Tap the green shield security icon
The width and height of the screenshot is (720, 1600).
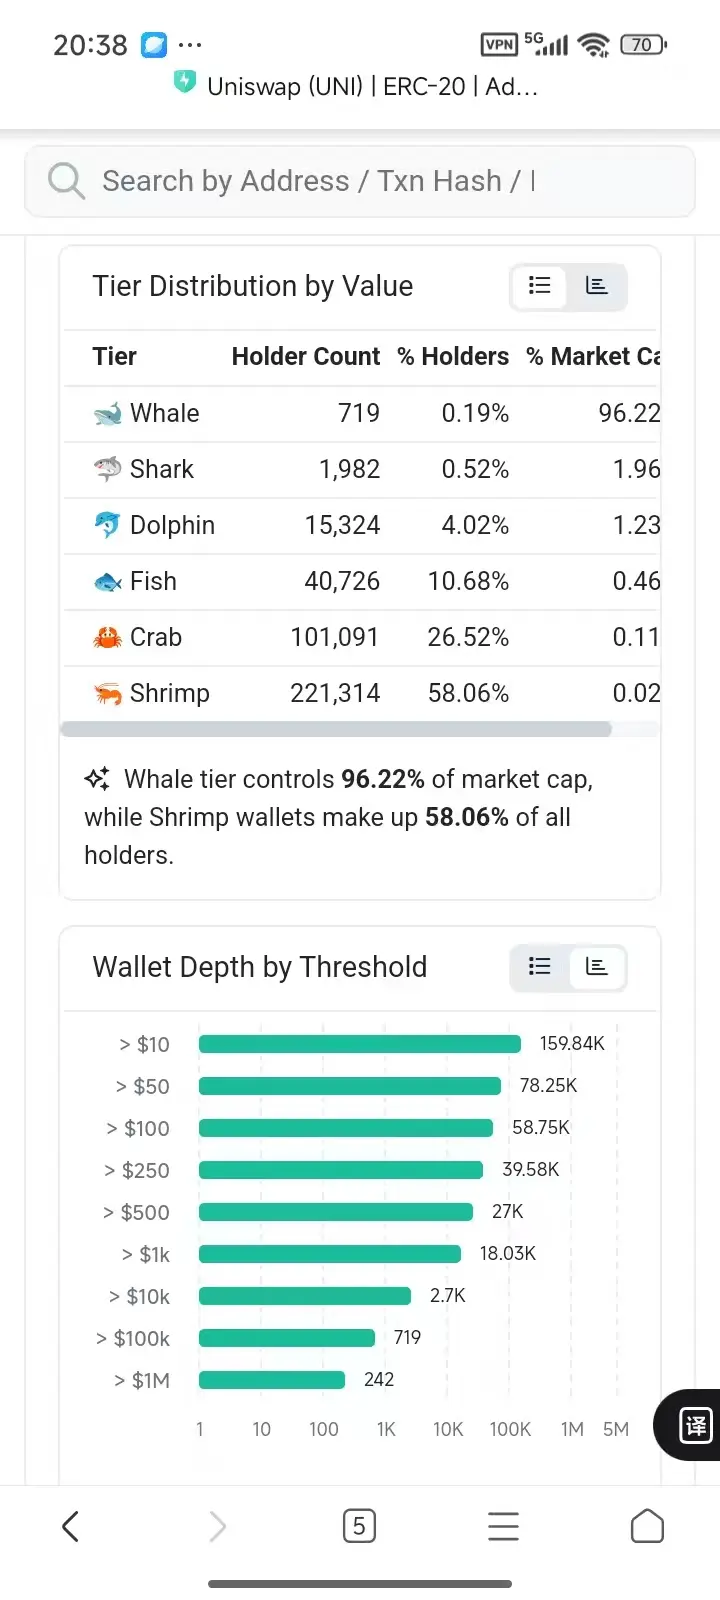click(x=185, y=83)
